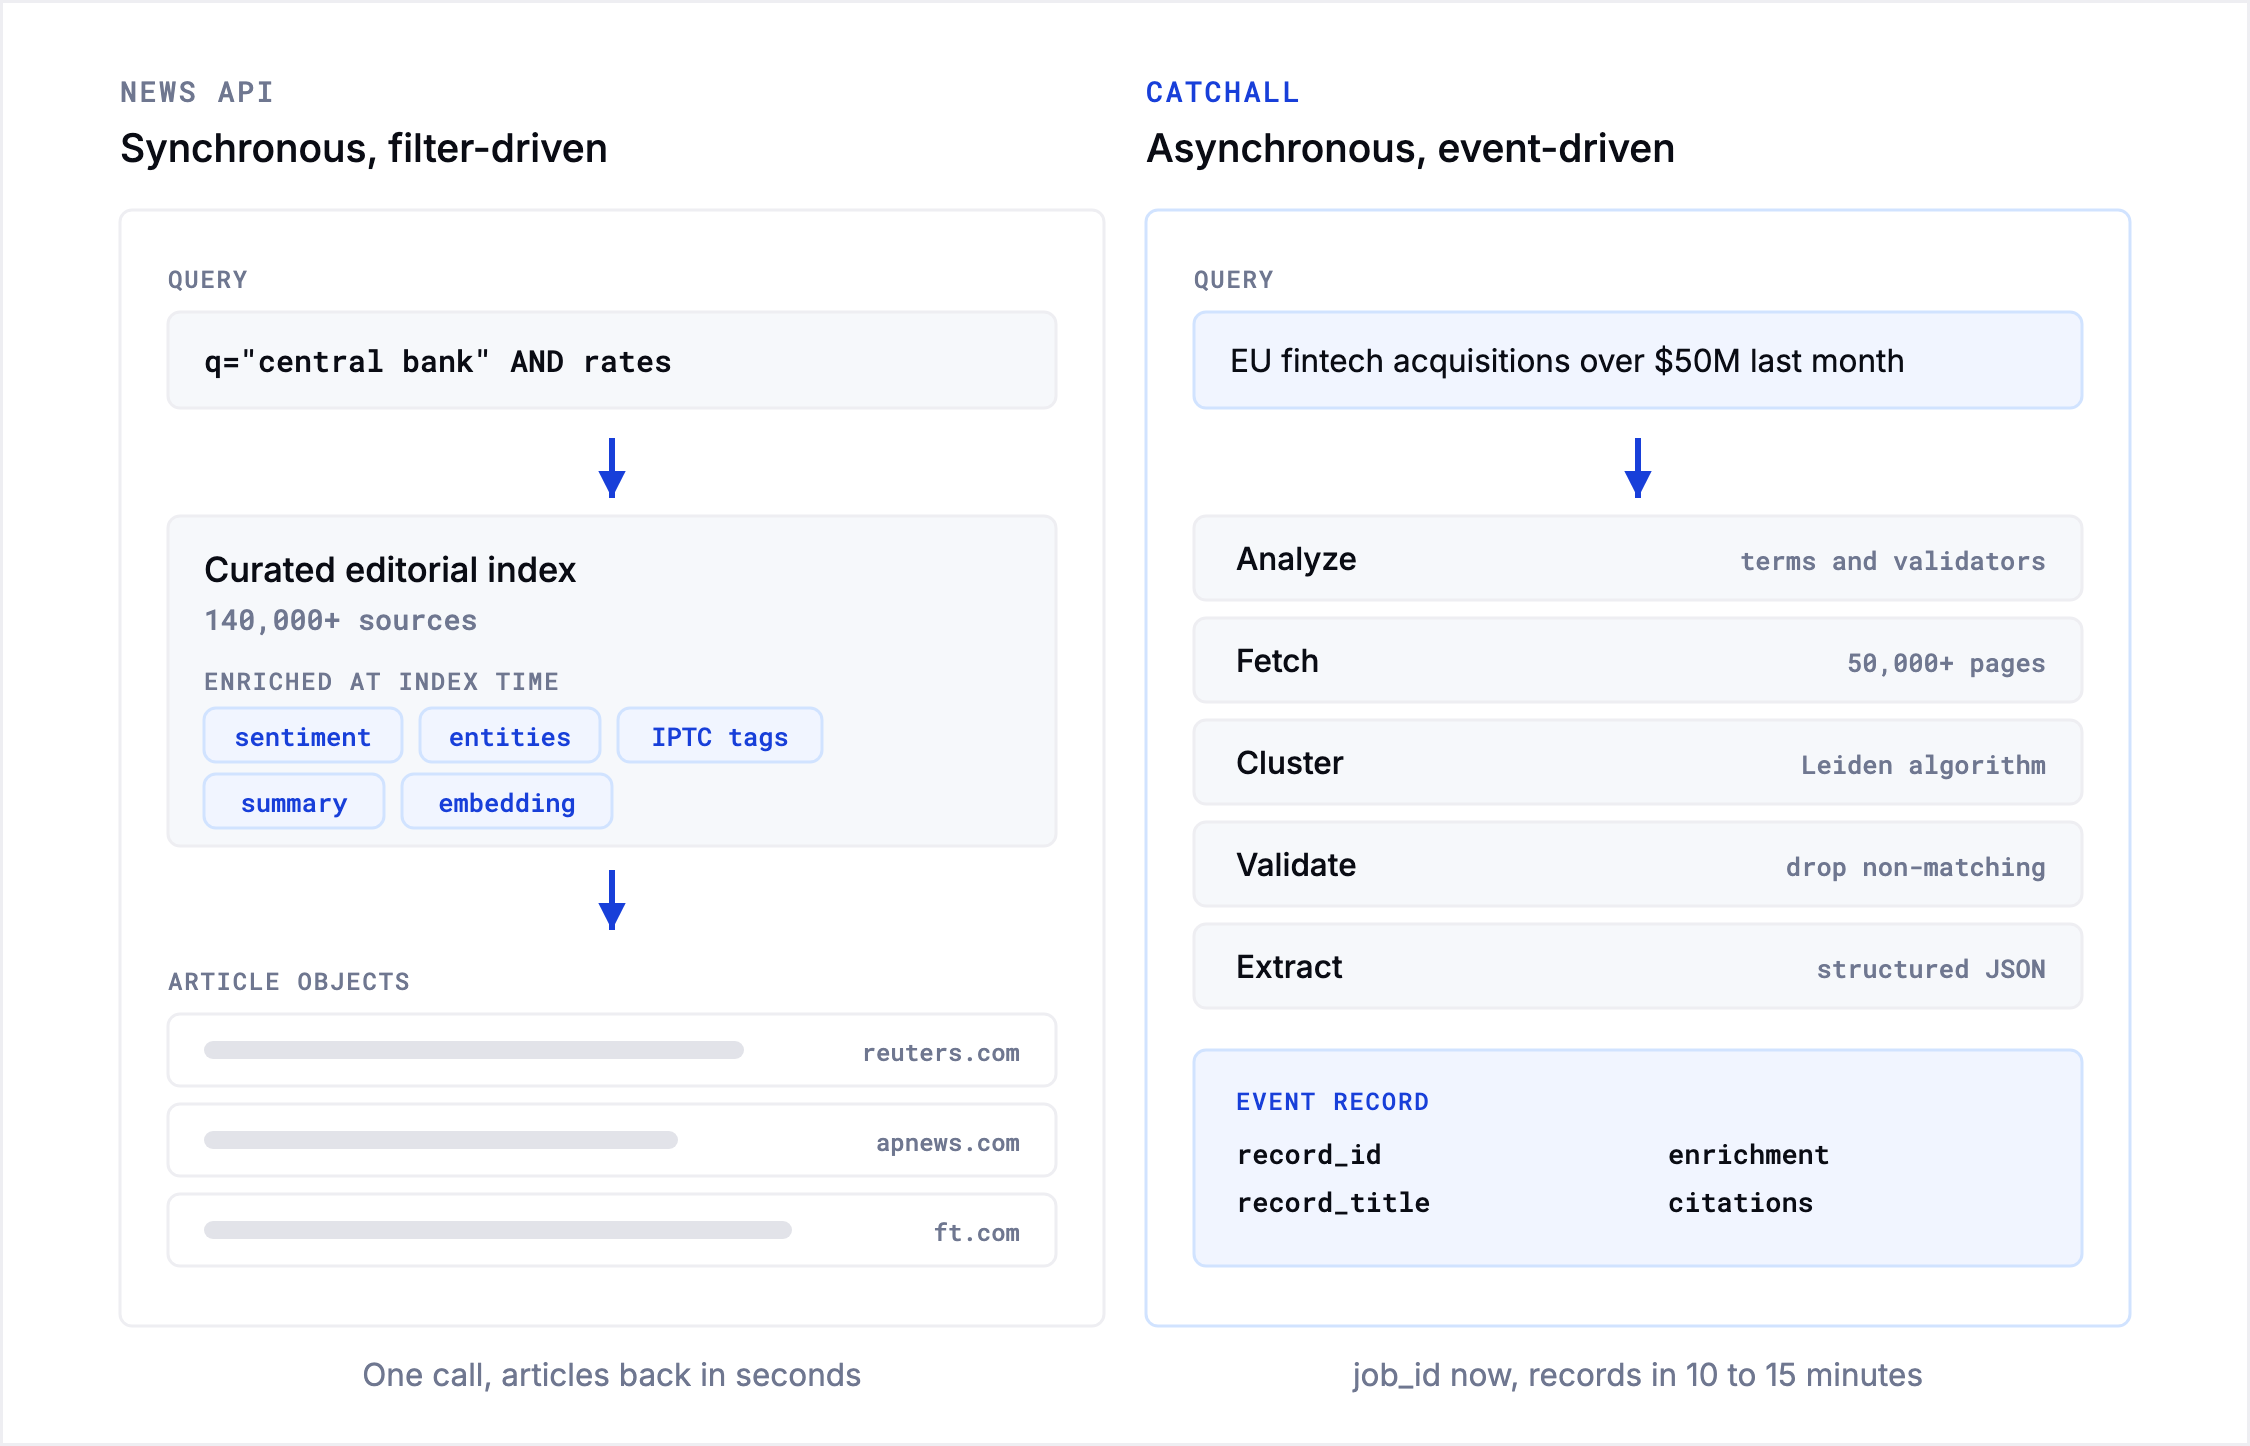
Task: Click the 'Leiden algorithm' text
Action: 1923,765
